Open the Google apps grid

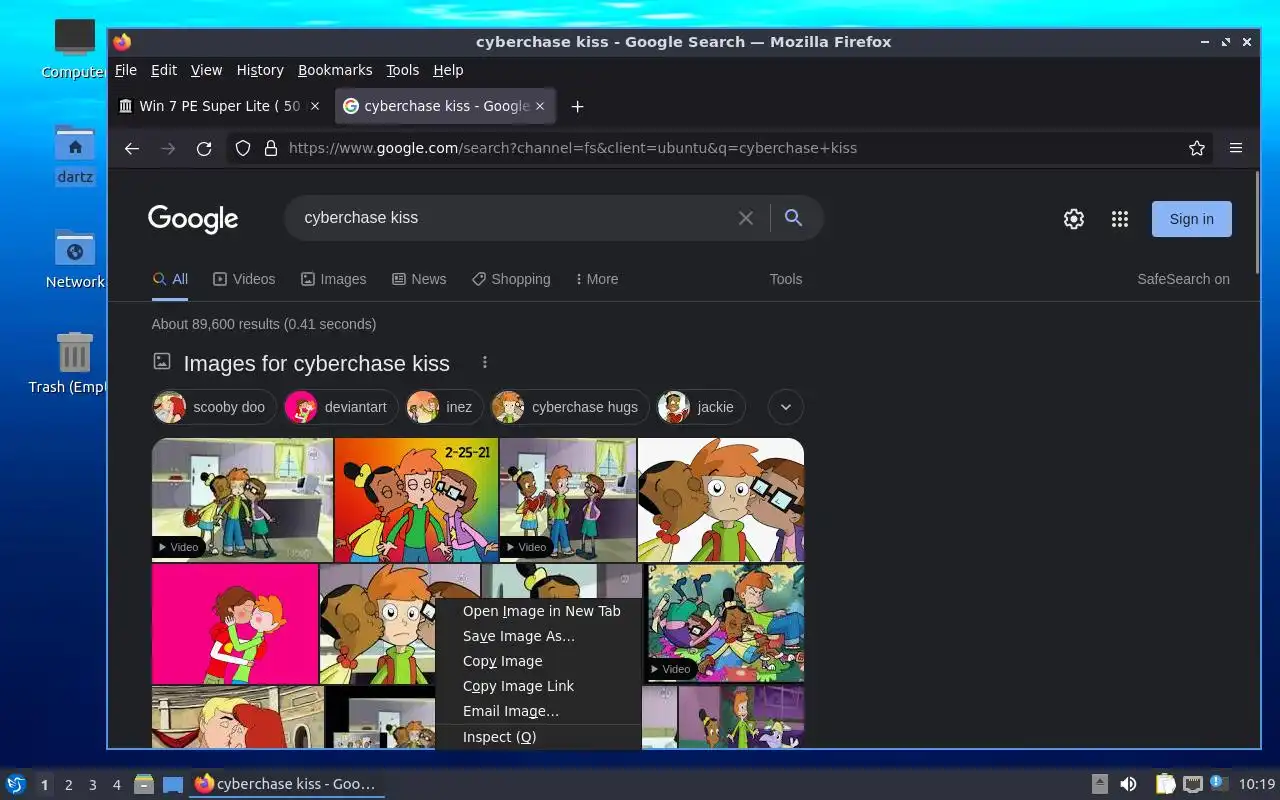coord(1120,219)
